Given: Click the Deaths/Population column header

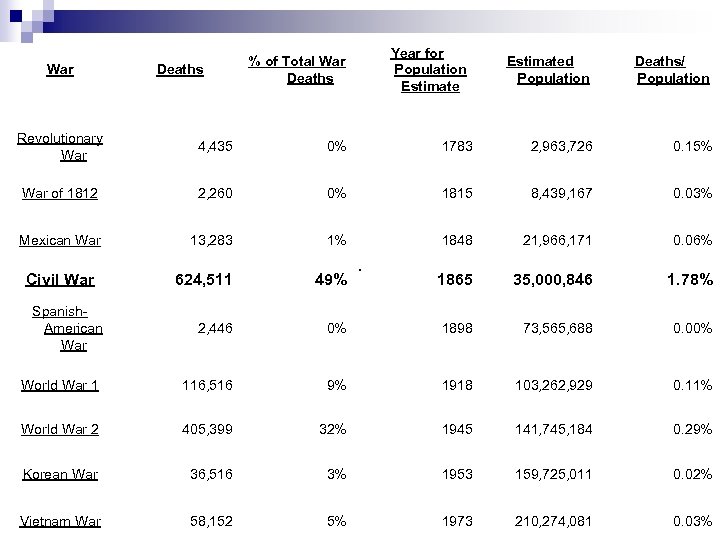Looking at the screenshot, I should 670,70.
